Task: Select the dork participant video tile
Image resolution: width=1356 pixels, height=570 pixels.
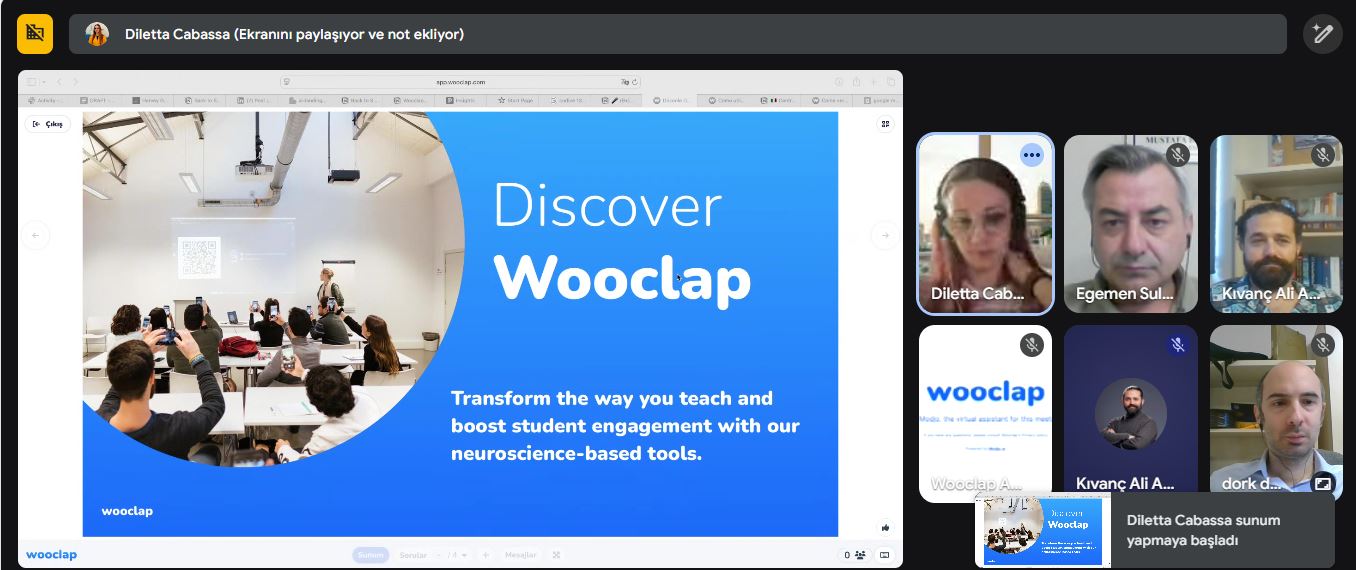Action: 1276,413
